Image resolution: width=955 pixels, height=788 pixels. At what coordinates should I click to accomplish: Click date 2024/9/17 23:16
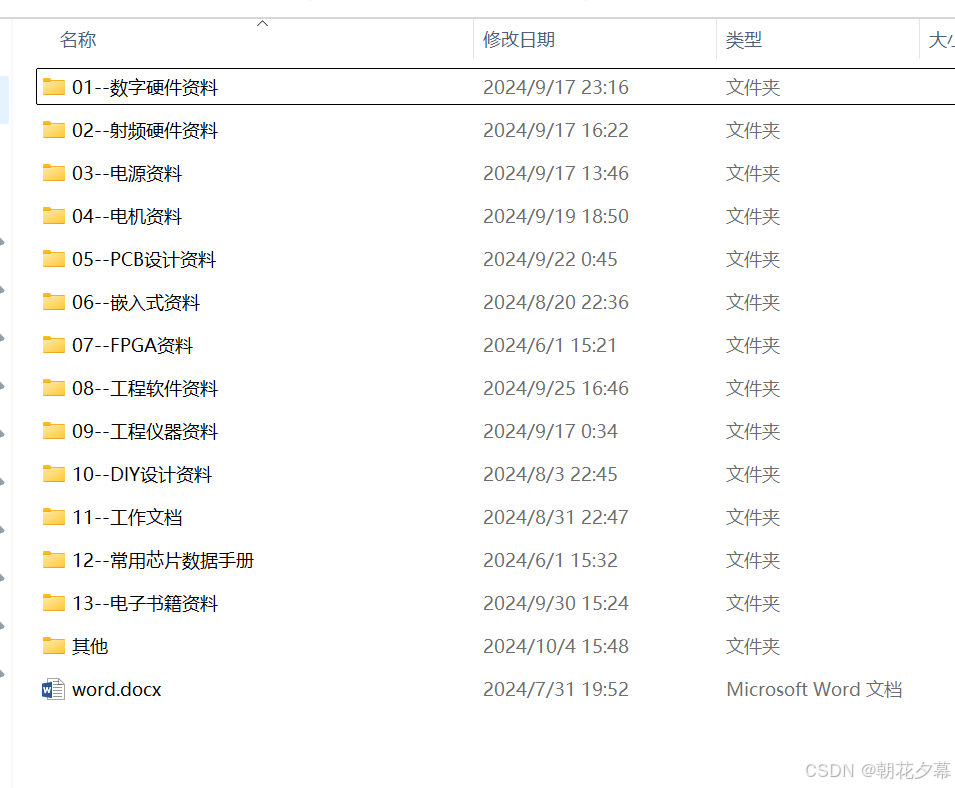point(555,87)
